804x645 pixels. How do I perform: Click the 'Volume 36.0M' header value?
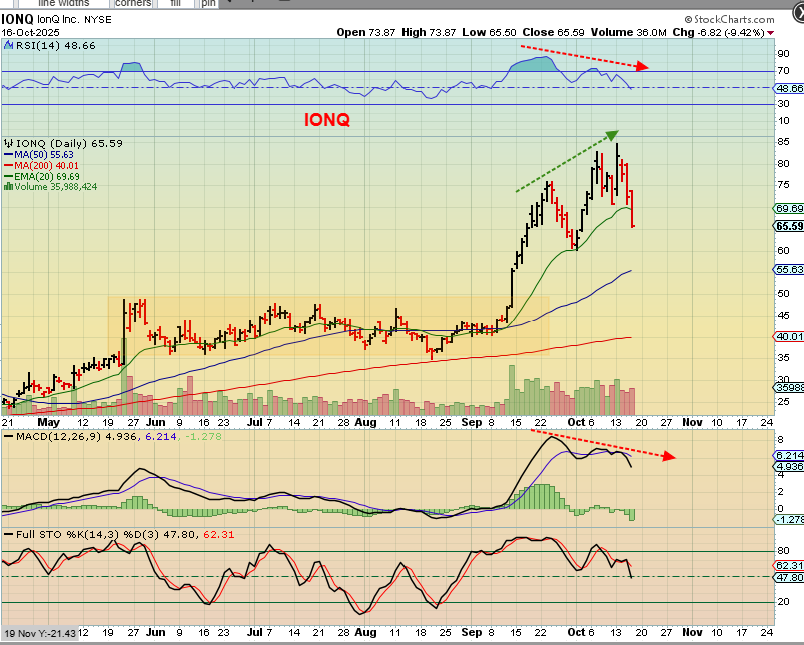click(629, 32)
